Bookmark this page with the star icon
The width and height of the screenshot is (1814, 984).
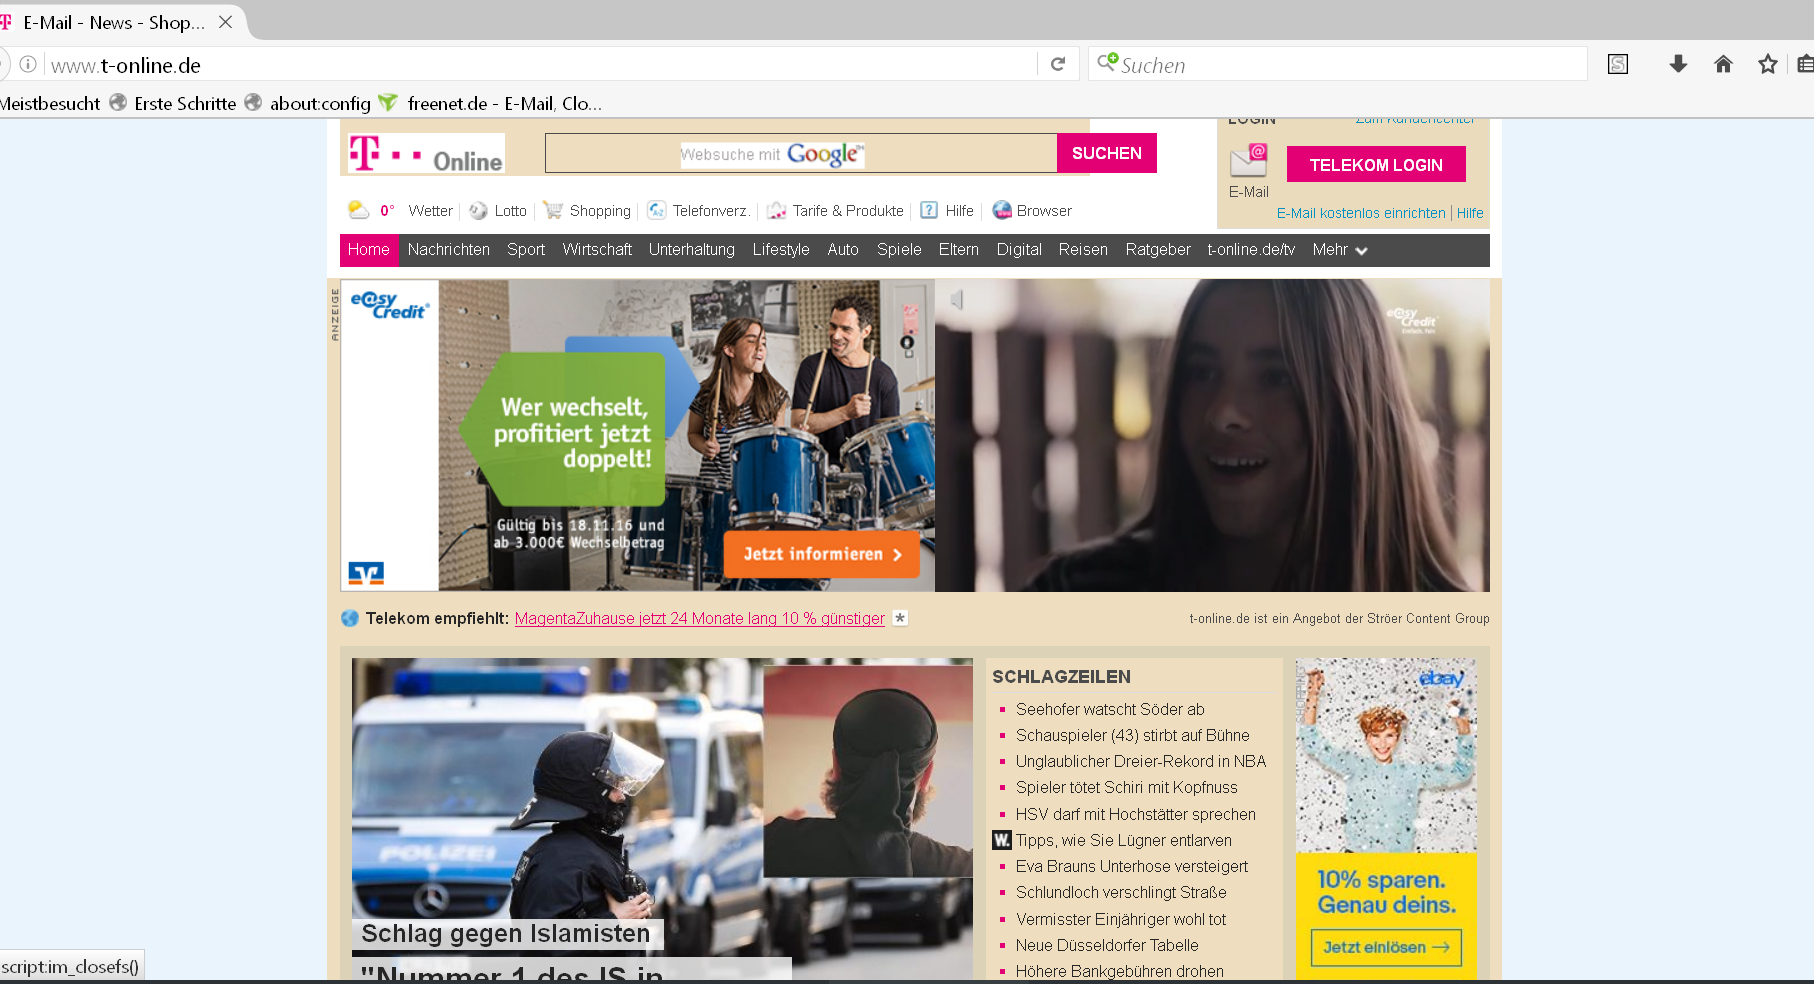pyautogui.click(x=1768, y=64)
